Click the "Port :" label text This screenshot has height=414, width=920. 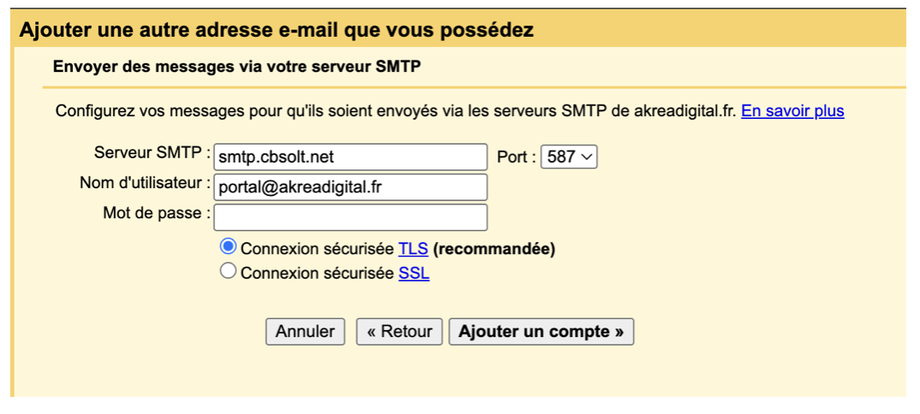(x=516, y=157)
